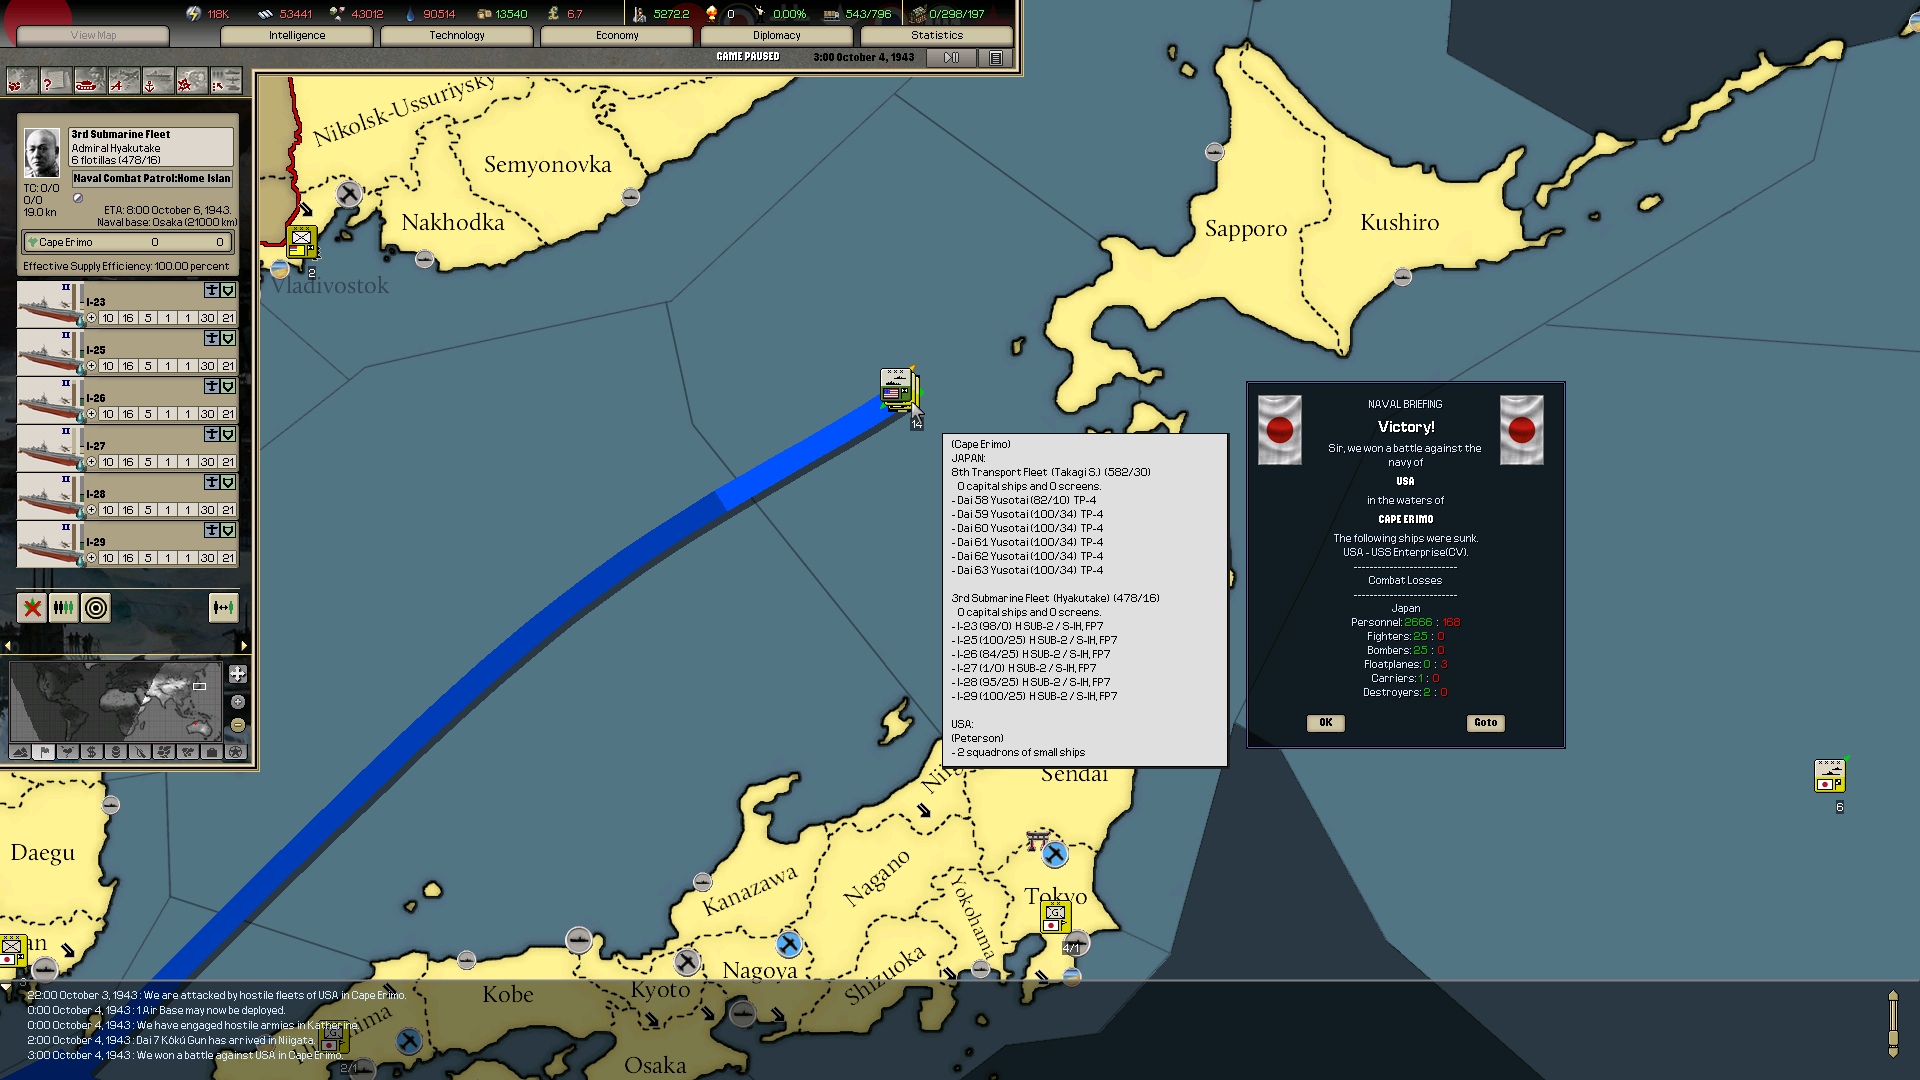Toggle the anchor icon on I-23 row
This screenshot has width=1920, height=1080.
(212, 290)
